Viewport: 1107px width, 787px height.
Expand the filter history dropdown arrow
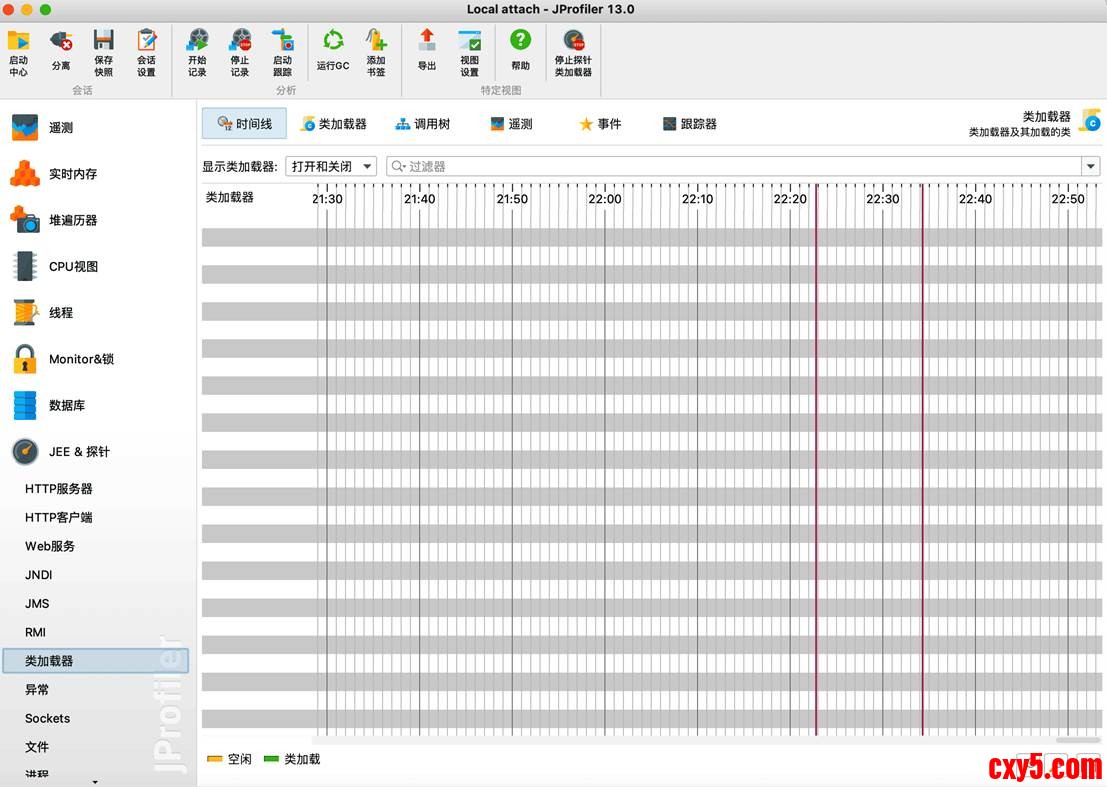click(x=1091, y=167)
